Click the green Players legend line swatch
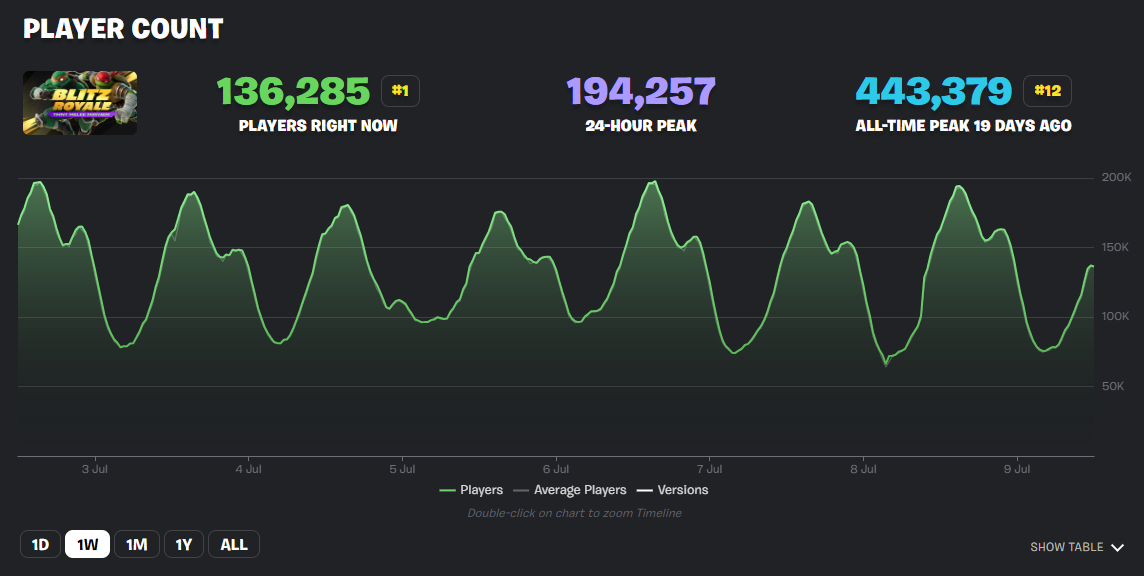This screenshot has height=576, width=1144. click(x=447, y=490)
